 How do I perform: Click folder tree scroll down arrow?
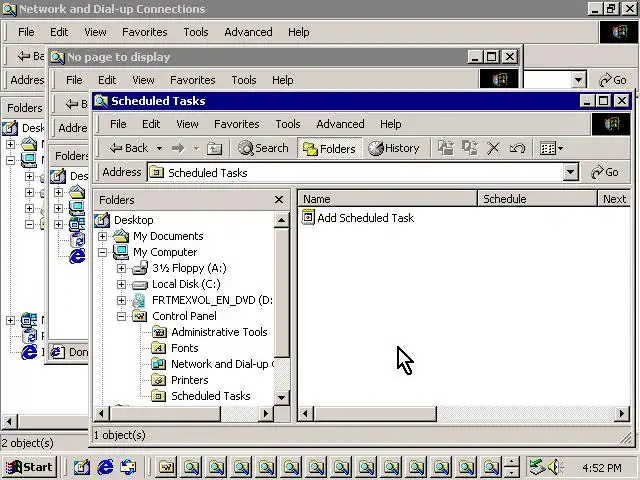pos(282,397)
